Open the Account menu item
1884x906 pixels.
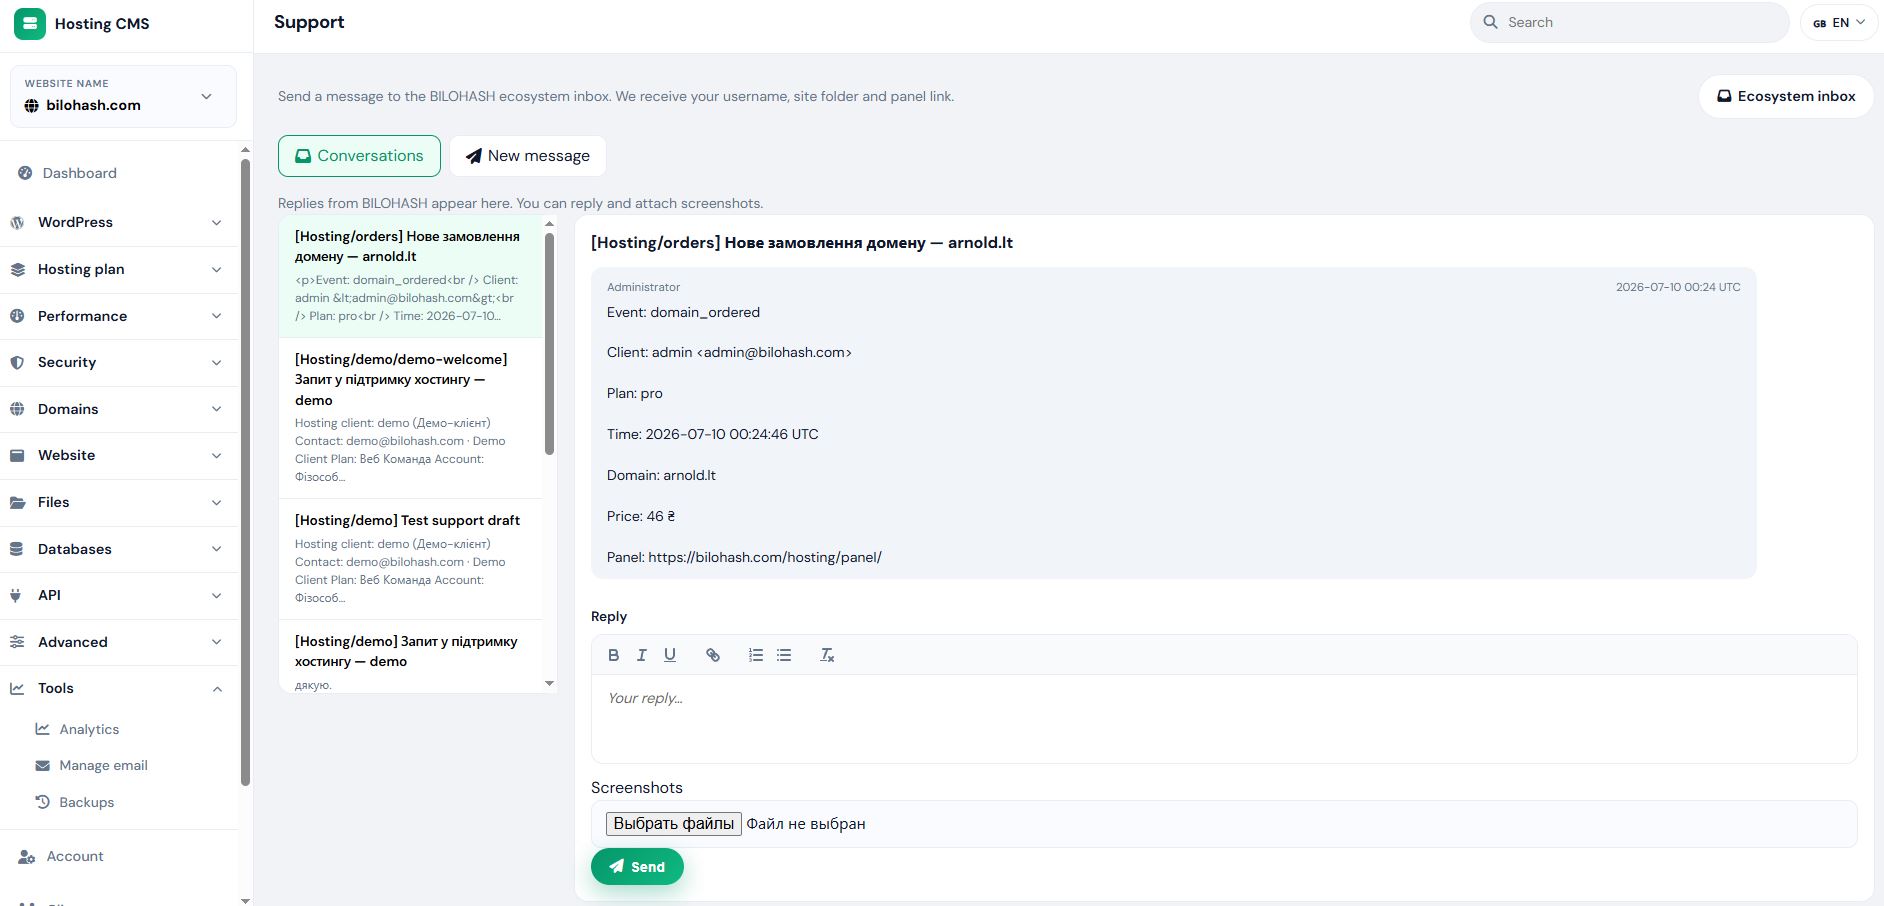74,856
